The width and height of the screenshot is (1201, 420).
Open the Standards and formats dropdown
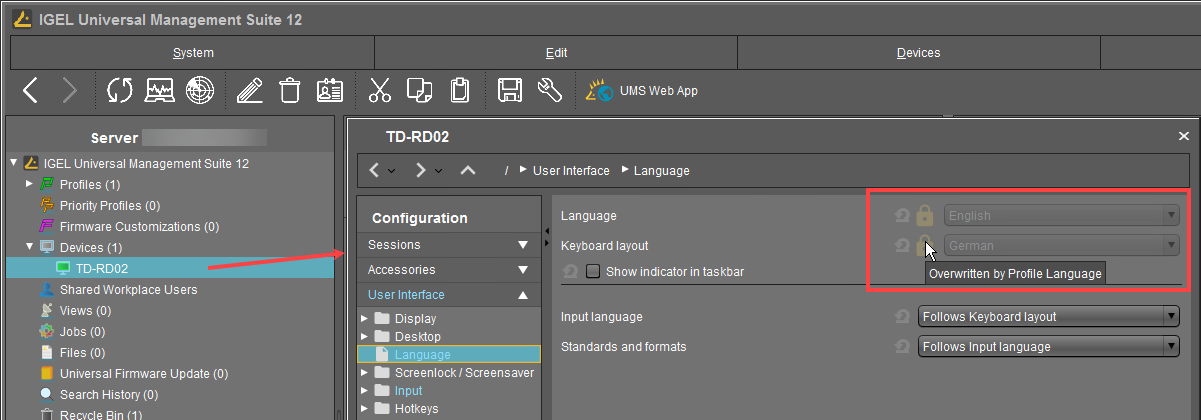pos(1048,347)
